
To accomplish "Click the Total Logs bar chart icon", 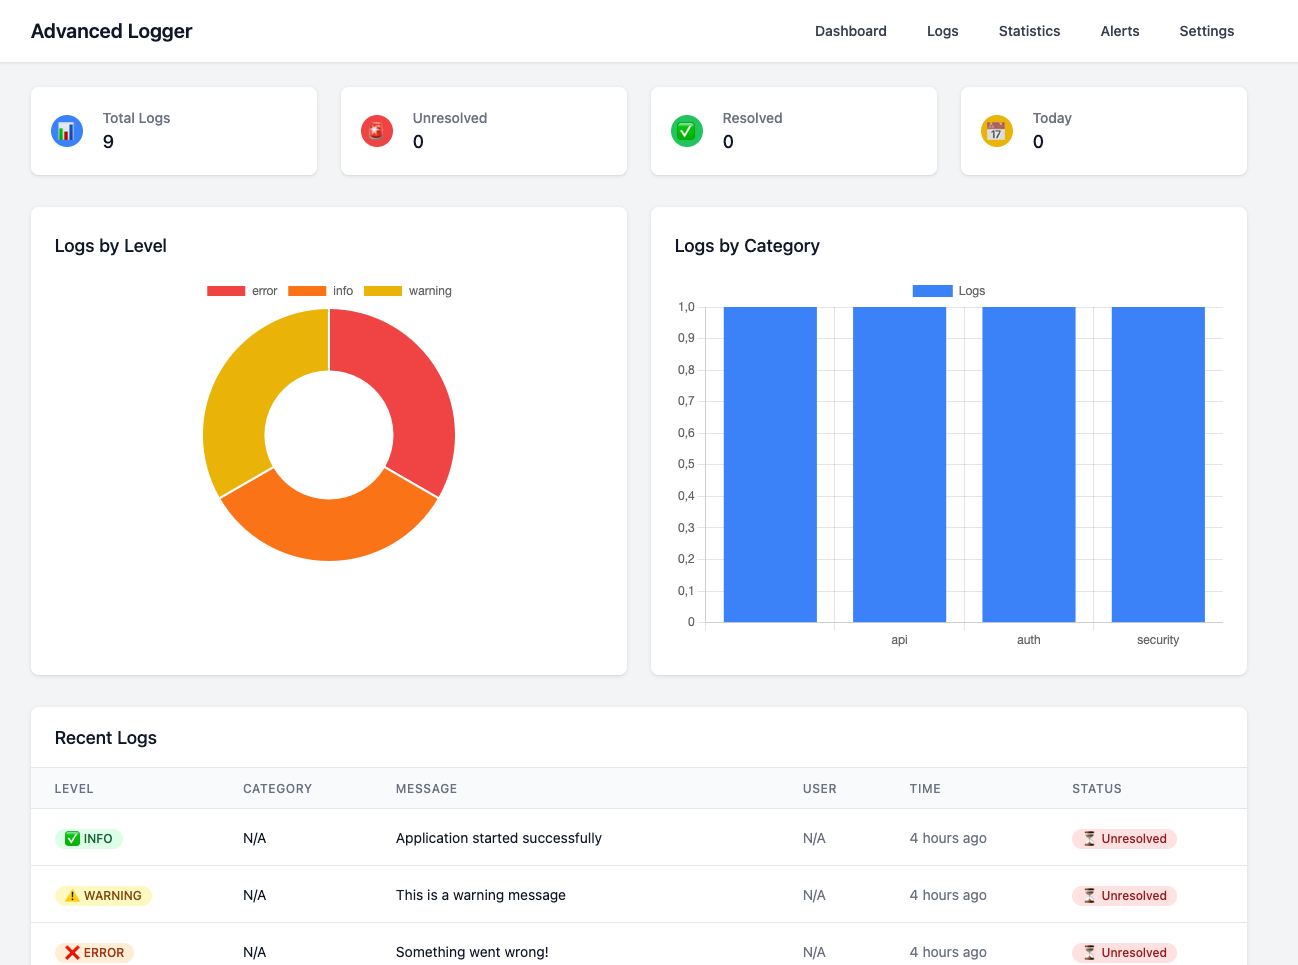I will pyautogui.click(x=66, y=130).
